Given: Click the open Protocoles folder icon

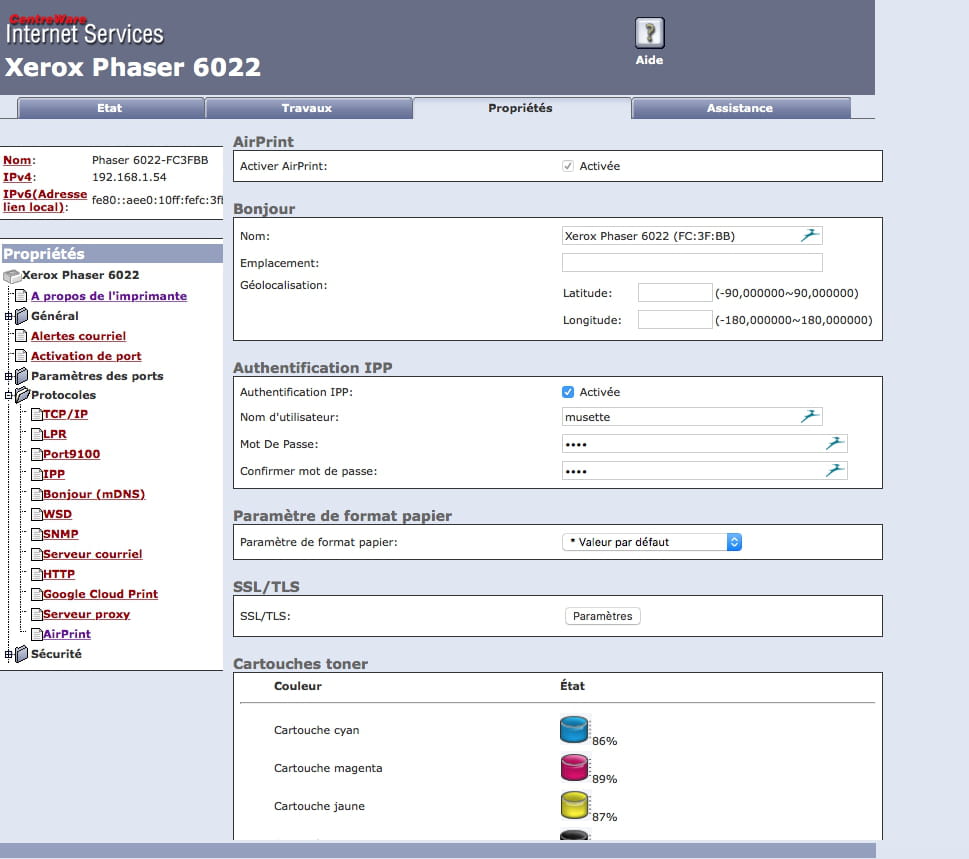Looking at the screenshot, I should 22,394.
